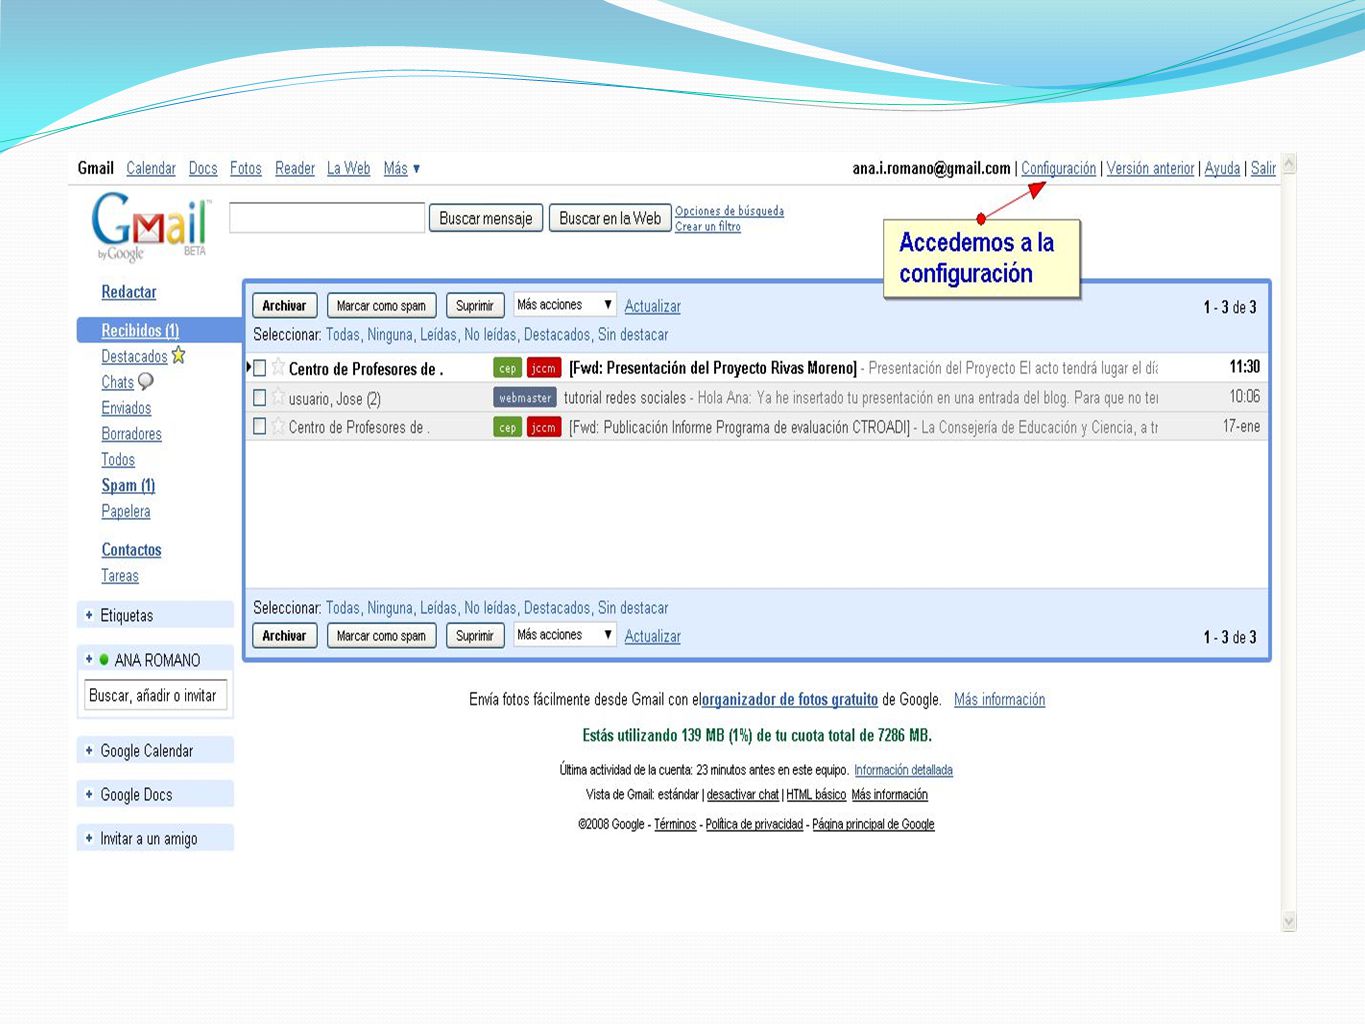Click Crear un filtro link

click(708, 227)
